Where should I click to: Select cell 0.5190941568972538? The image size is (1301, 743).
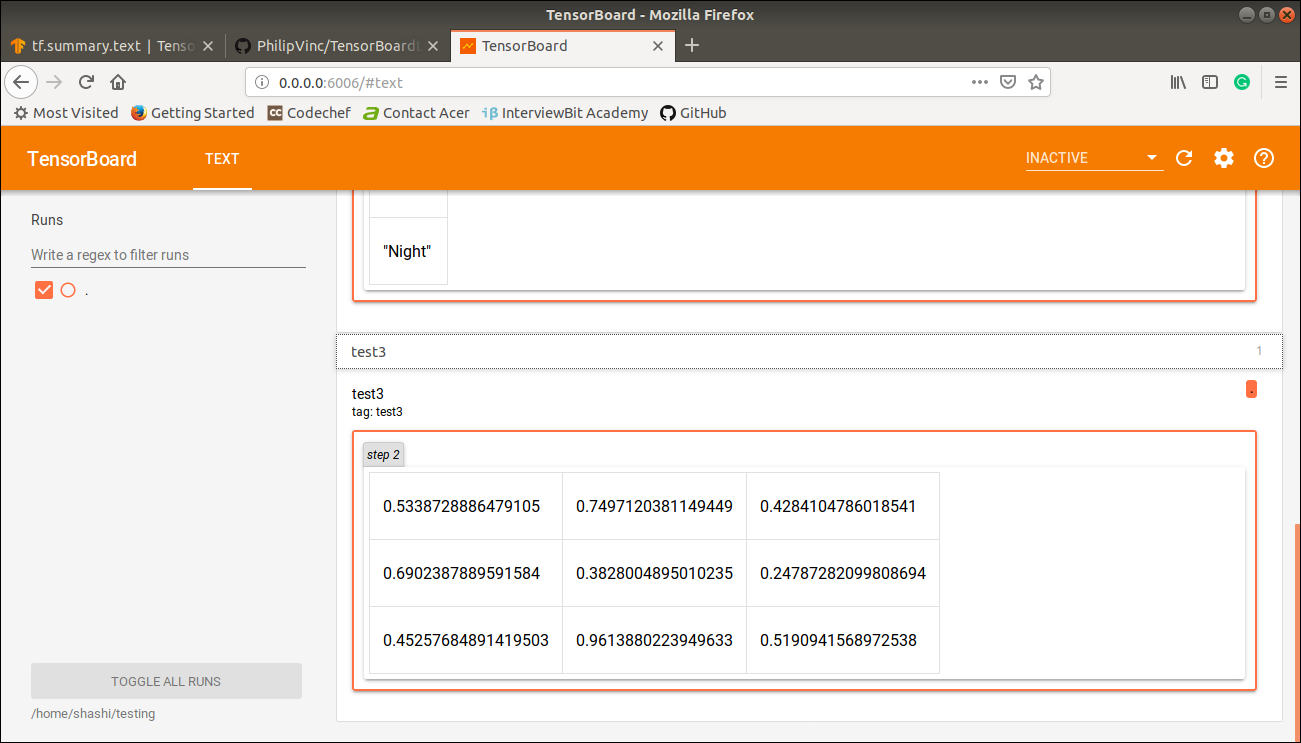point(843,640)
